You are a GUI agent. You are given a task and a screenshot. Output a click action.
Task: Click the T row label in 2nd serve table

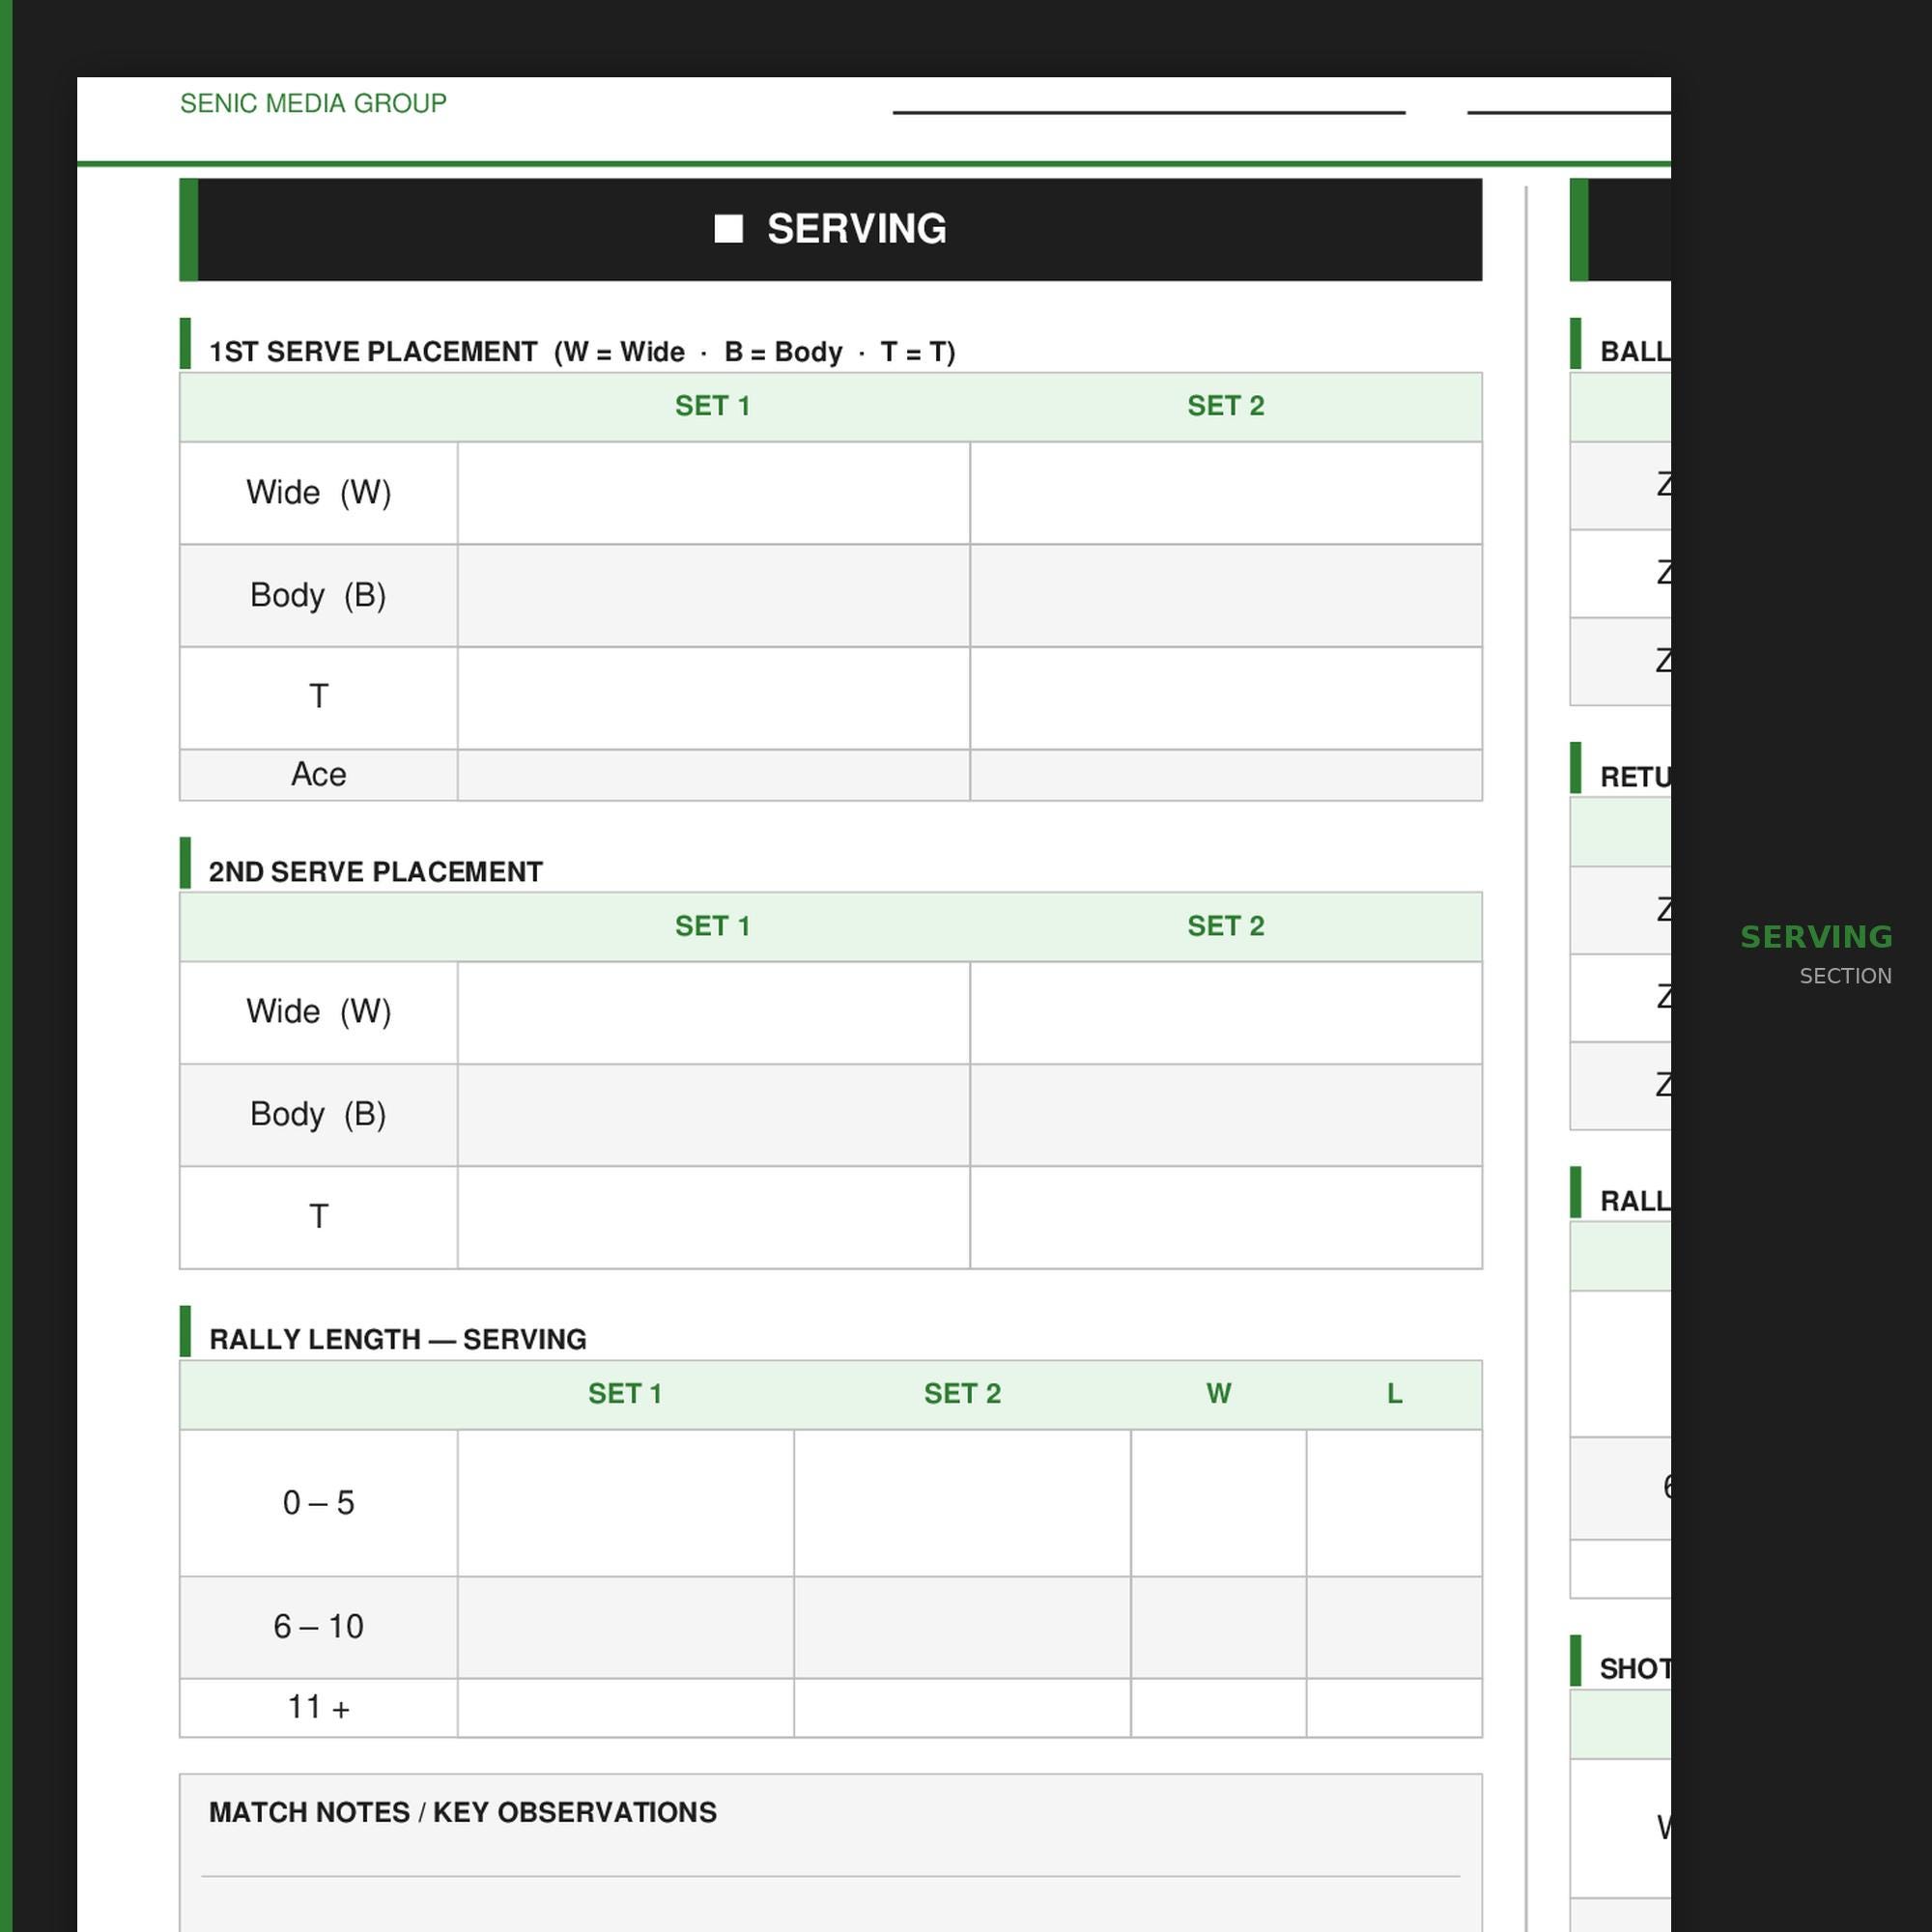[x=319, y=1216]
